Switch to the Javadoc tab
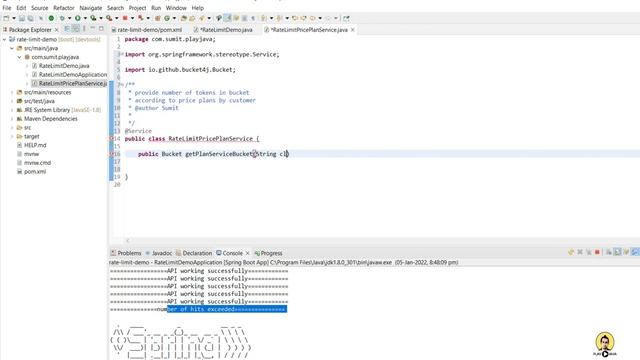640x360 pixels. (x=159, y=253)
